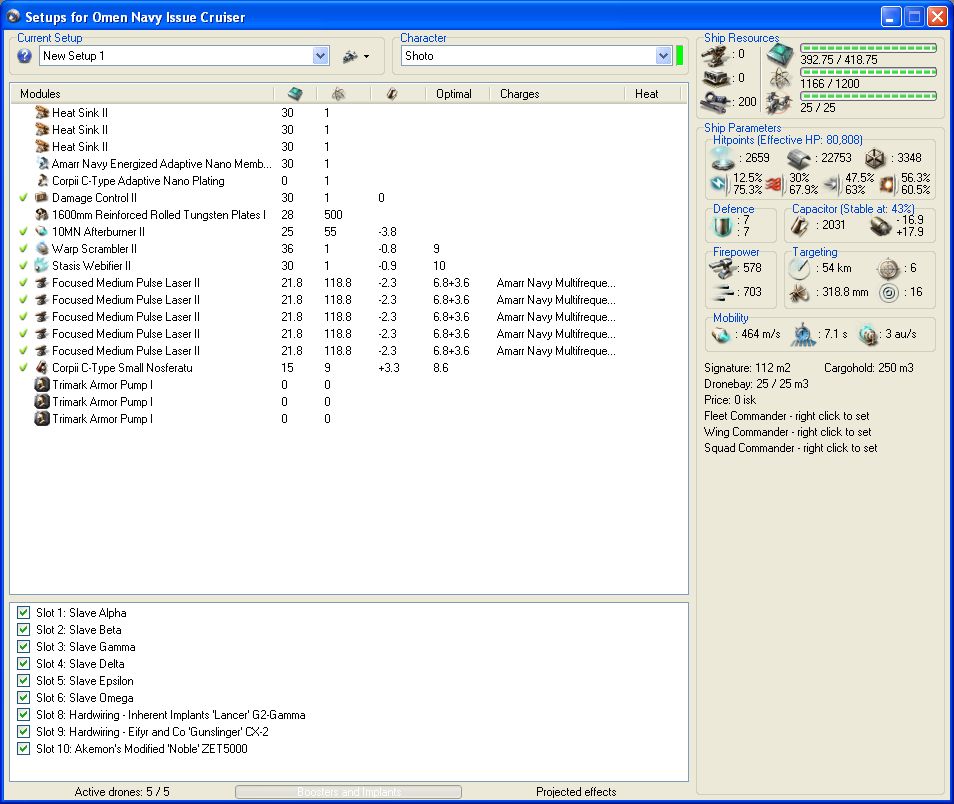Click the 1600mm Reinforced Rolled Tungsten Plates icon

(x=42, y=215)
